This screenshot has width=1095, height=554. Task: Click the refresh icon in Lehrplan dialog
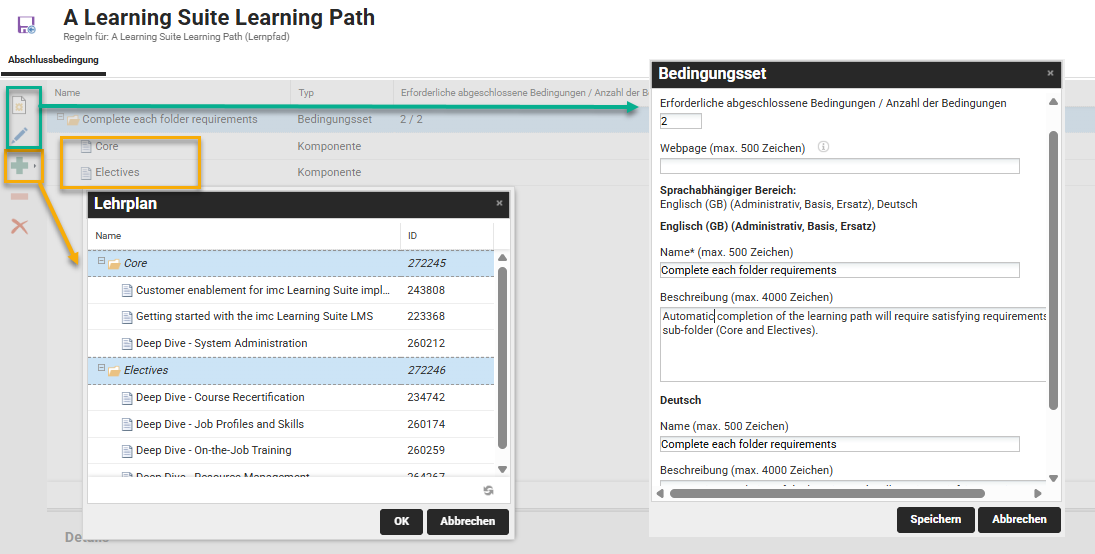[x=488, y=490]
